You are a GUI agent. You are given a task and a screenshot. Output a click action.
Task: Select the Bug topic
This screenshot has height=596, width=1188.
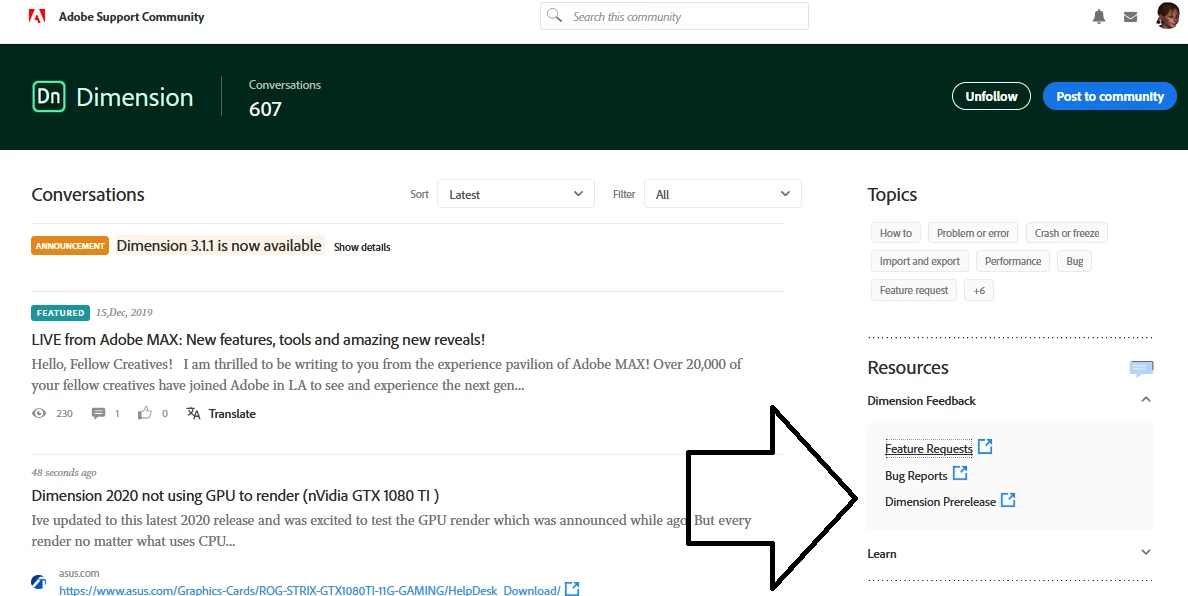(x=1074, y=261)
